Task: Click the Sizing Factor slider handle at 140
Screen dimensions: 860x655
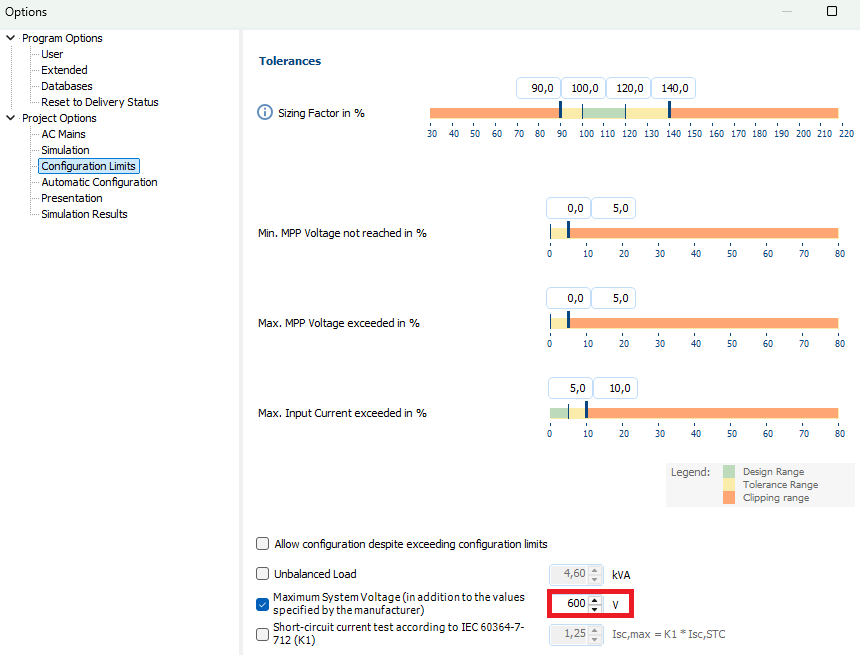Action: (669, 111)
